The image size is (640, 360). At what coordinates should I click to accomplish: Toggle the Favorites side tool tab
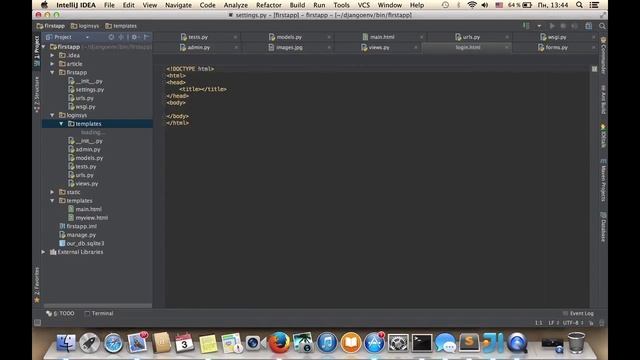[37, 284]
